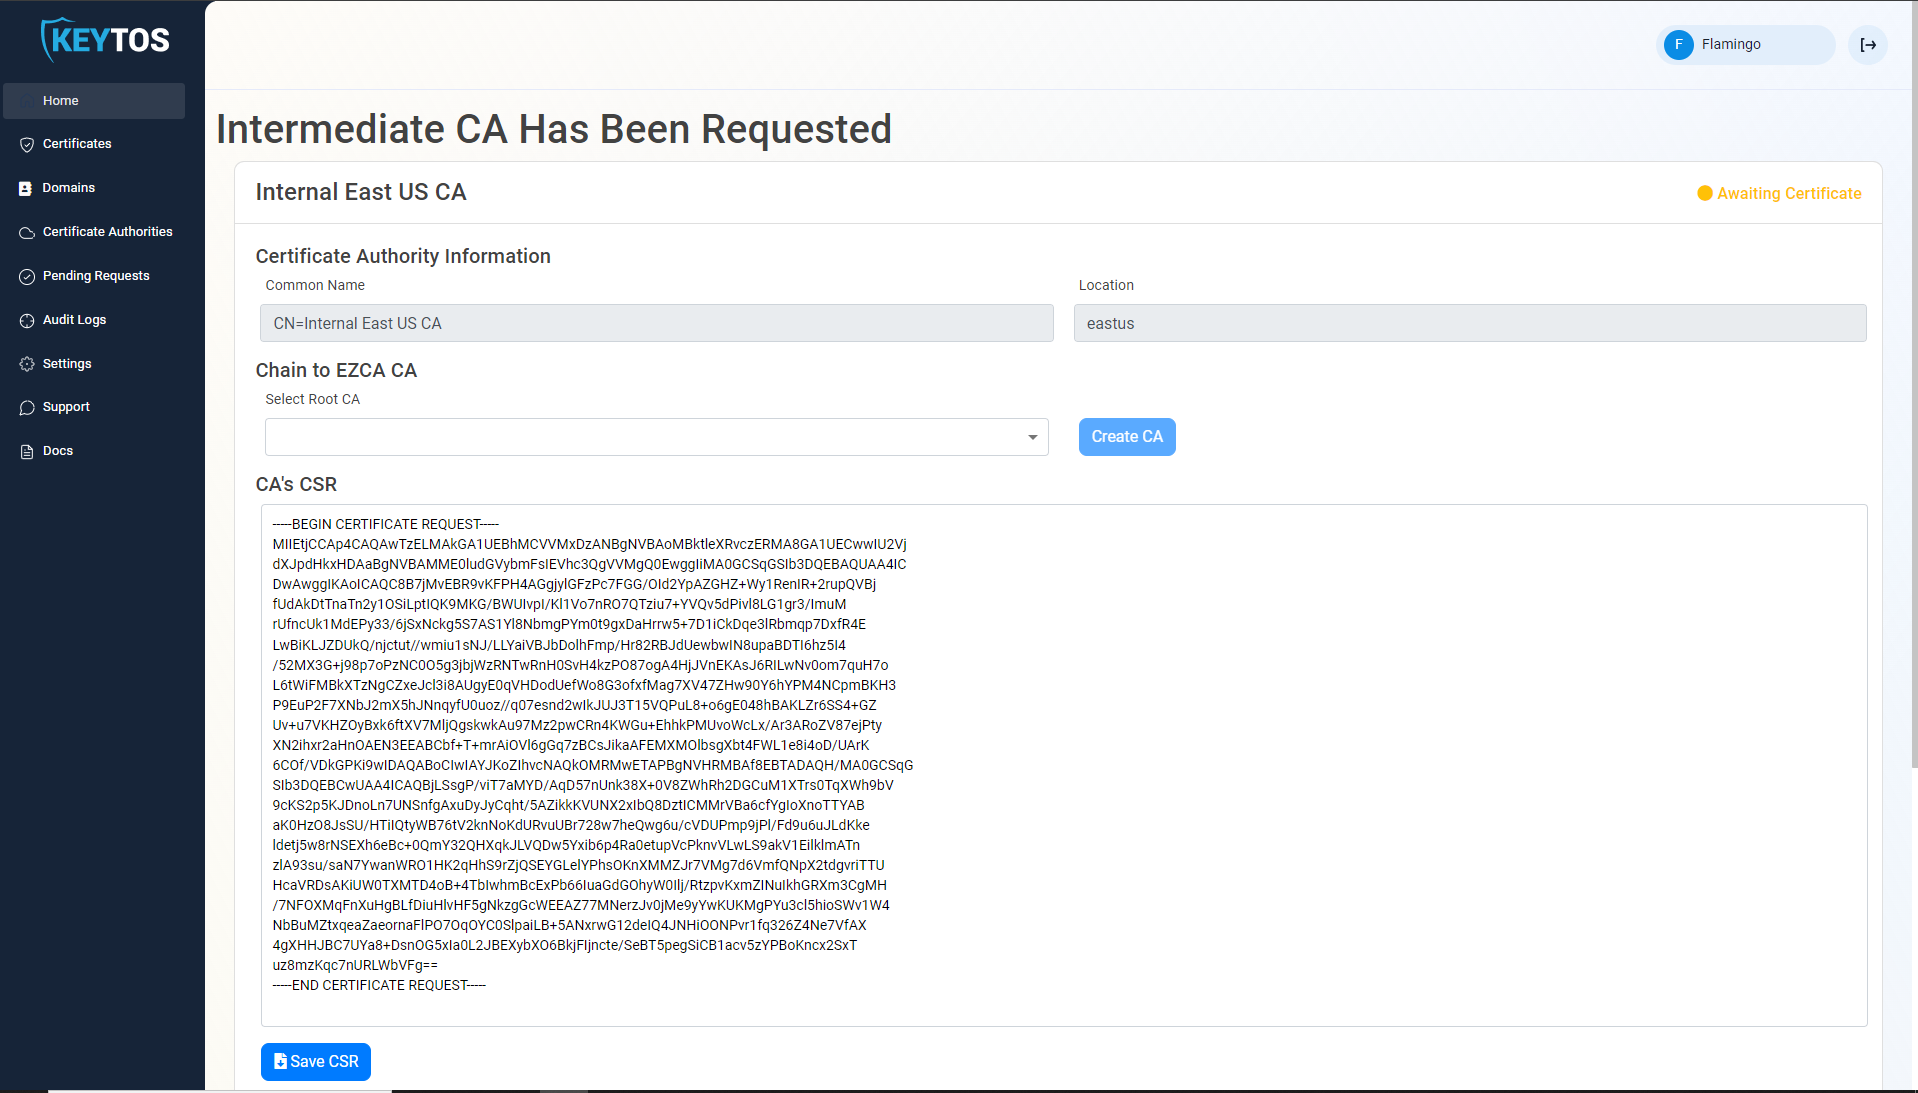Screen dimensions: 1918x1093
Task: Click the Audit Logs icon
Action: (27, 320)
